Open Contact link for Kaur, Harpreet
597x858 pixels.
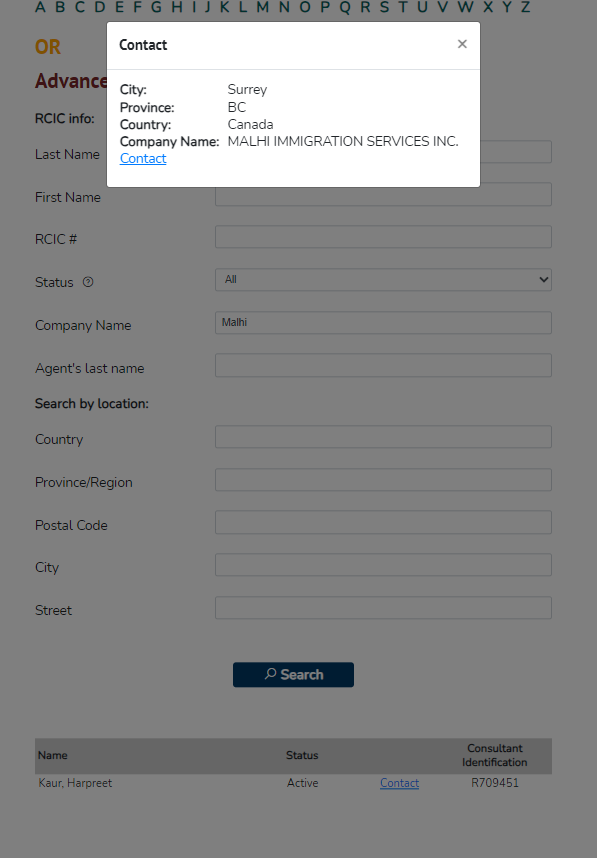[x=399, y=783]
